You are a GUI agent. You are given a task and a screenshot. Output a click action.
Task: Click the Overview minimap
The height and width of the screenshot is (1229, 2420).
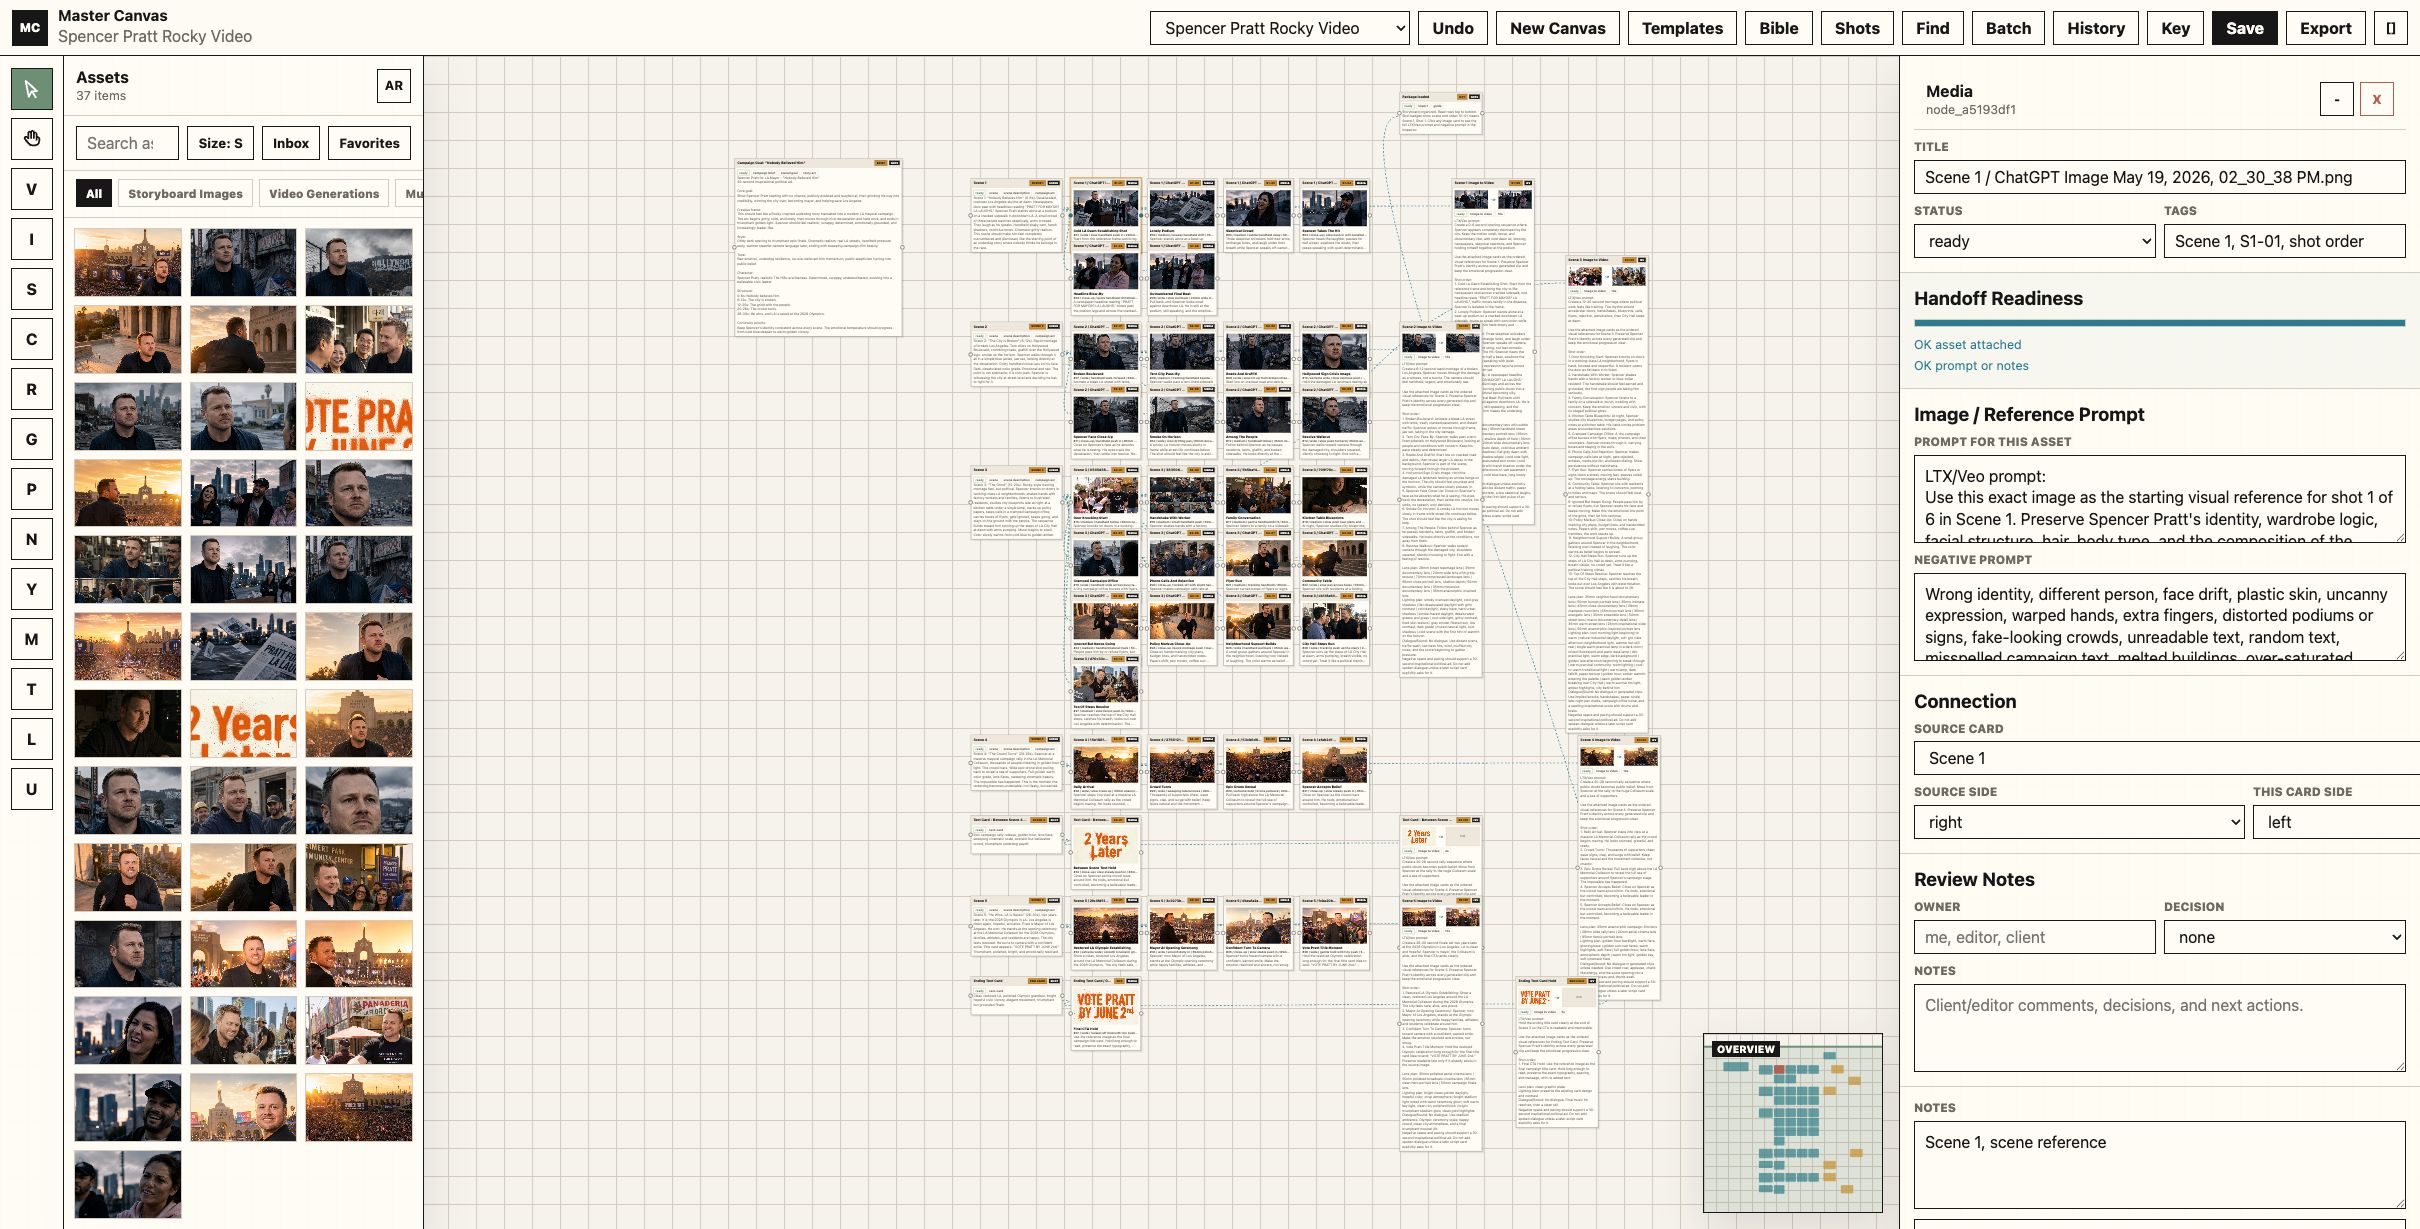[x=1793, y=1123]
